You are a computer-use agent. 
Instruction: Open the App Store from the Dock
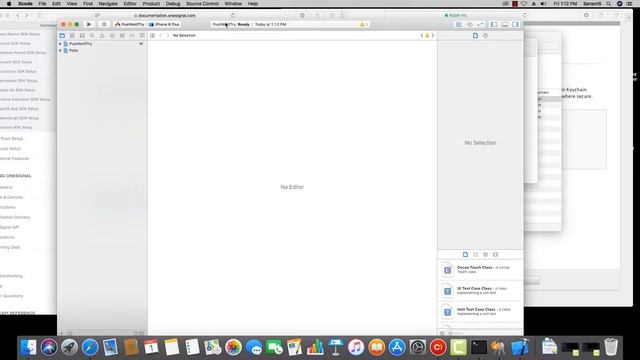tap(397, 347)
